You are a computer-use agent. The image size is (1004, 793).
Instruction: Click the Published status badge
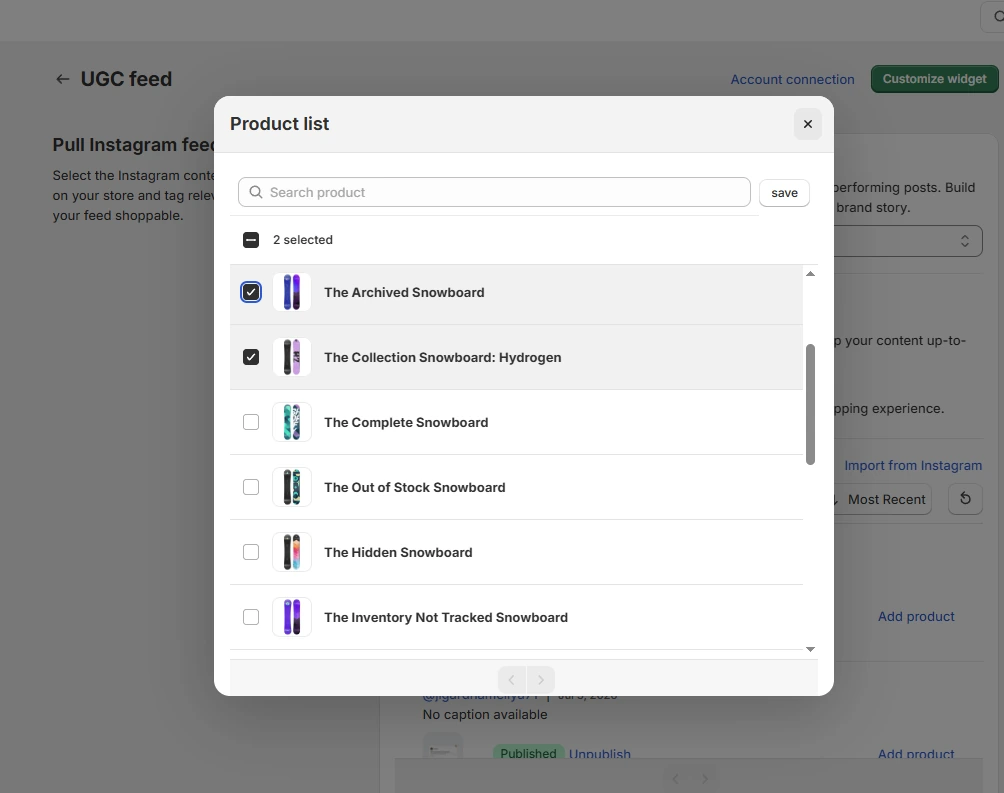[x=528, y=753]
